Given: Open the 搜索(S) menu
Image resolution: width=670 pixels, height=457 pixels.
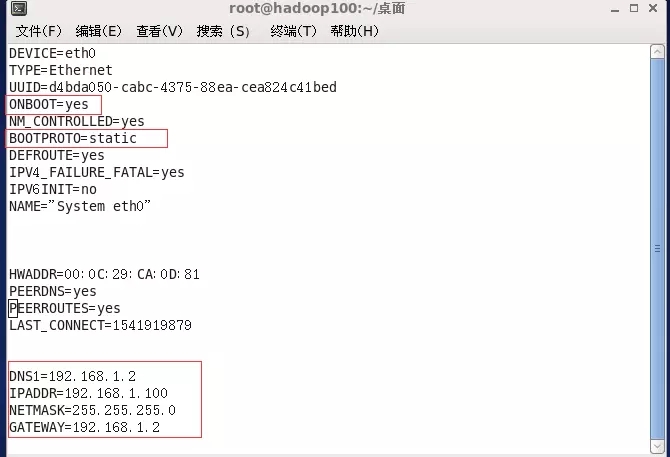Looking at the screenshot, I should tap(224, 31).
